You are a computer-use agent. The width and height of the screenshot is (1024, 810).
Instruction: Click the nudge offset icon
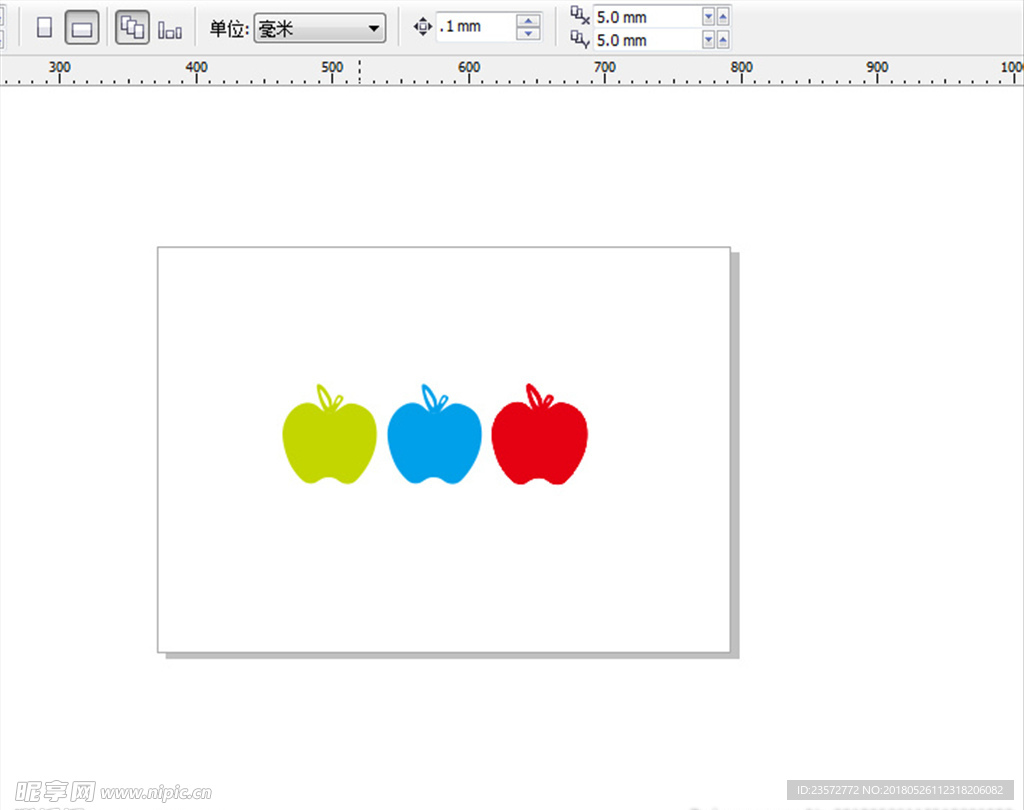tap(423, 27)
